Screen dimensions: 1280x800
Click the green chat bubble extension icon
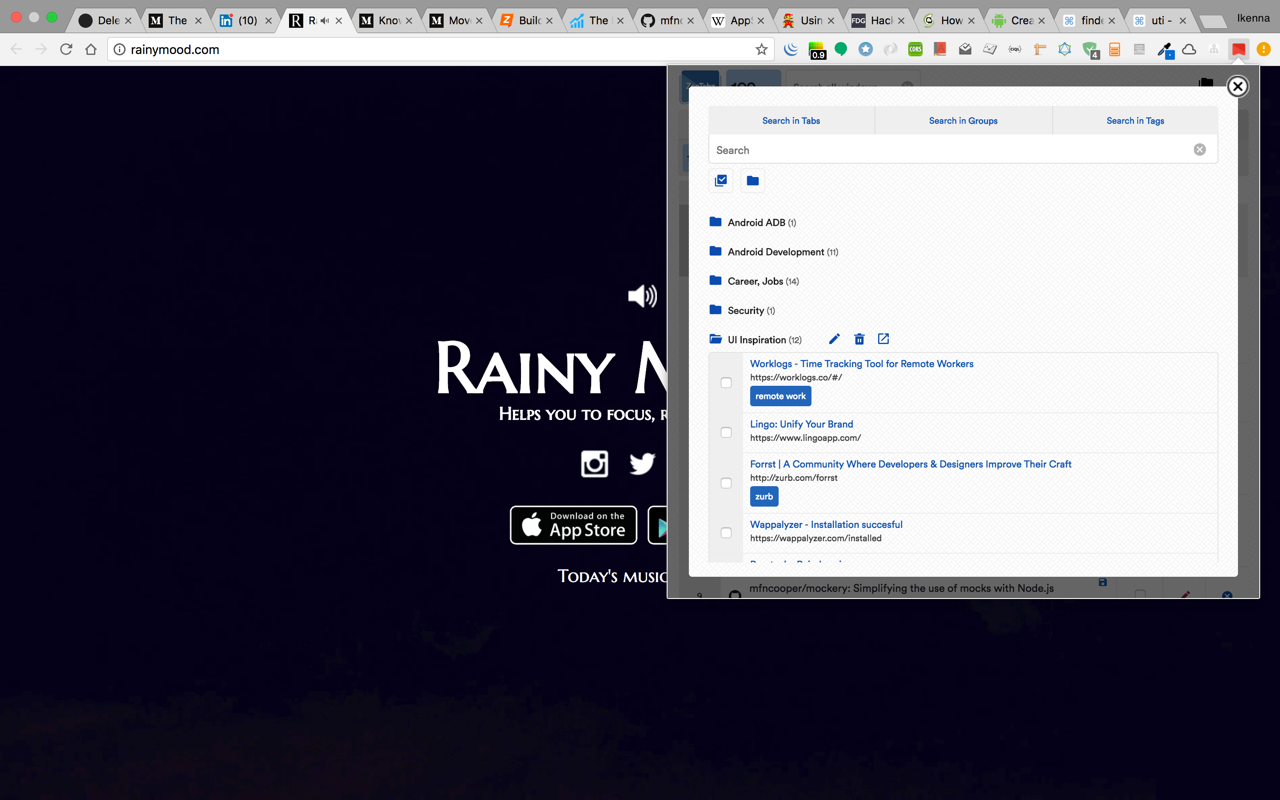841,49
